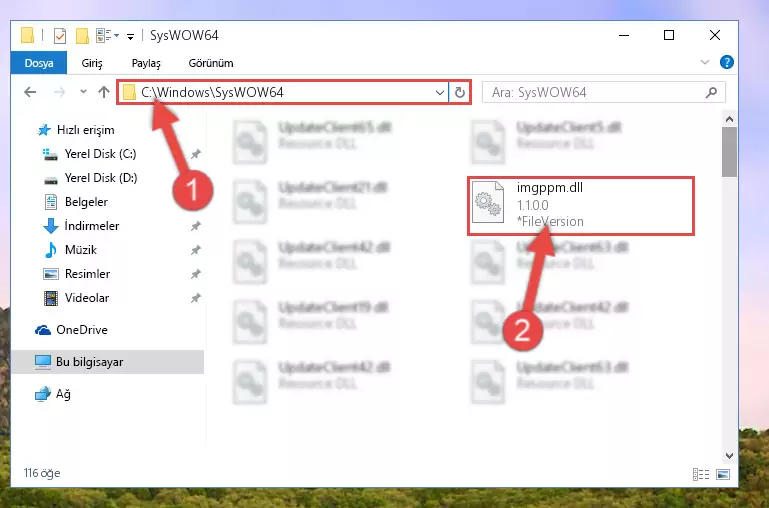The width and height of the screenshot is (769, 508).
Task: Select Hızlı erişim in navigation pane
Action: 86,130
